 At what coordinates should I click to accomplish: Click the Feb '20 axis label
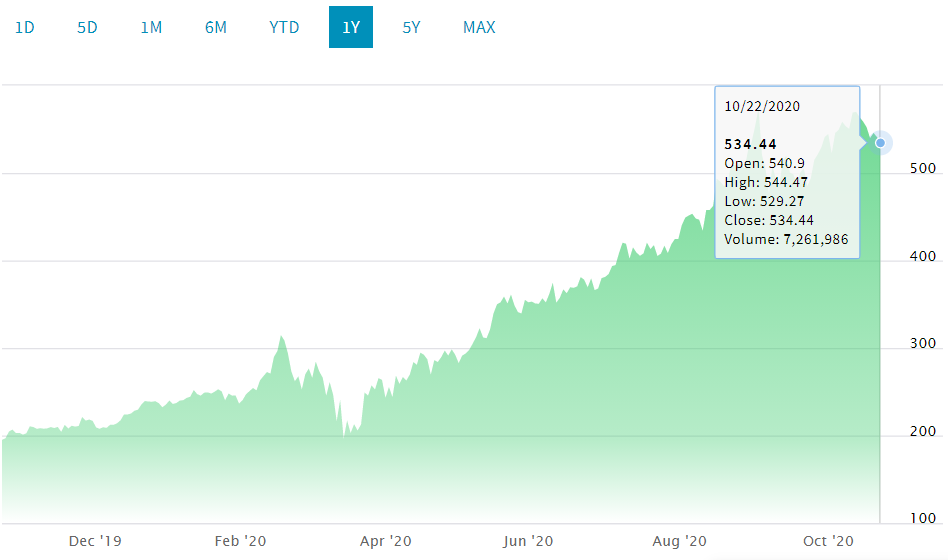coord(241,541)
